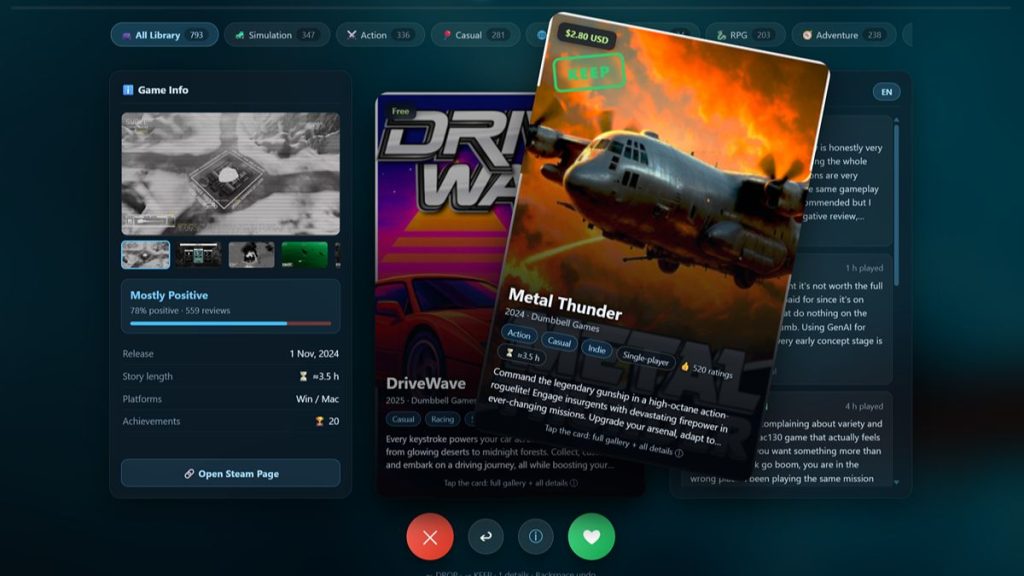1024x576 pixels.
Task: Open the Action category tab
Action: [x=380, y=35]
